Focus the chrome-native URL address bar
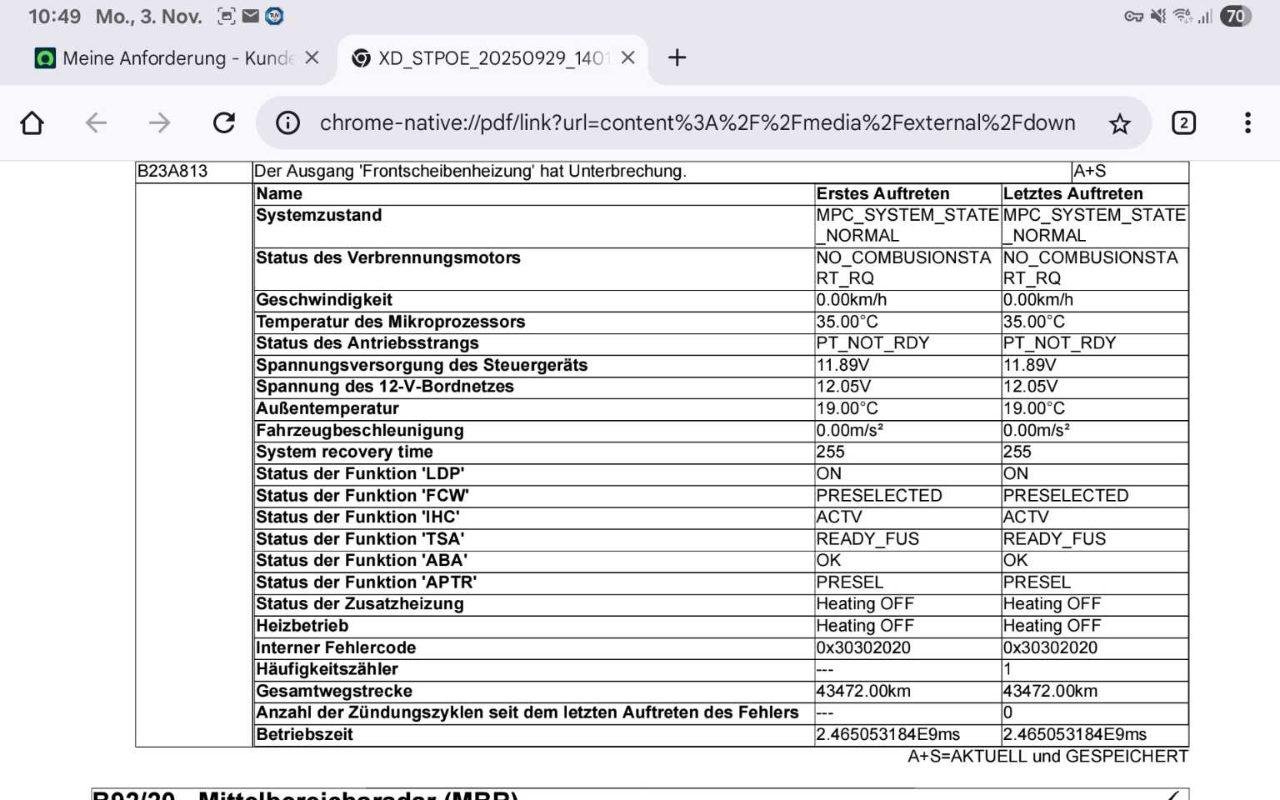The image size is (1280, 800). pos(697,123)
